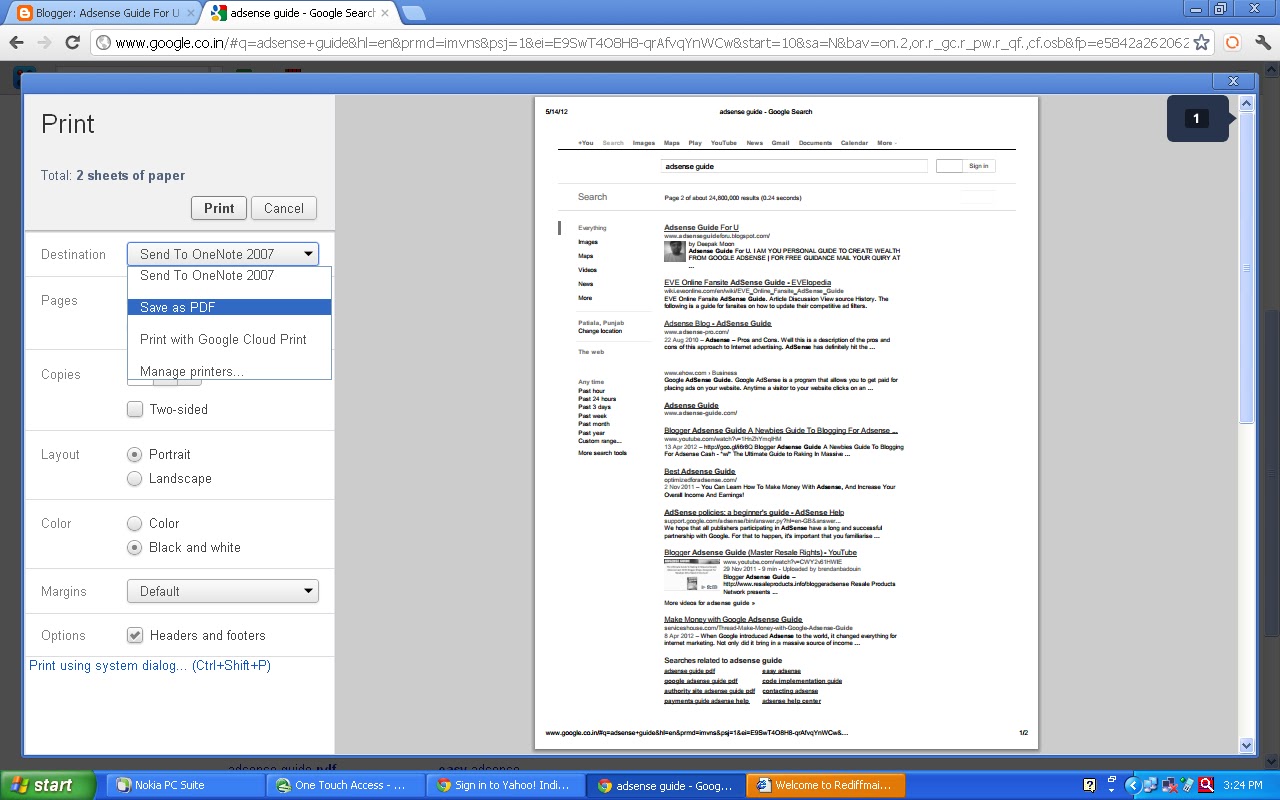This screenshot has width=1280, height=800.
Task: Switch to adsense guide Google Search tab
Action: click(297, 14)
